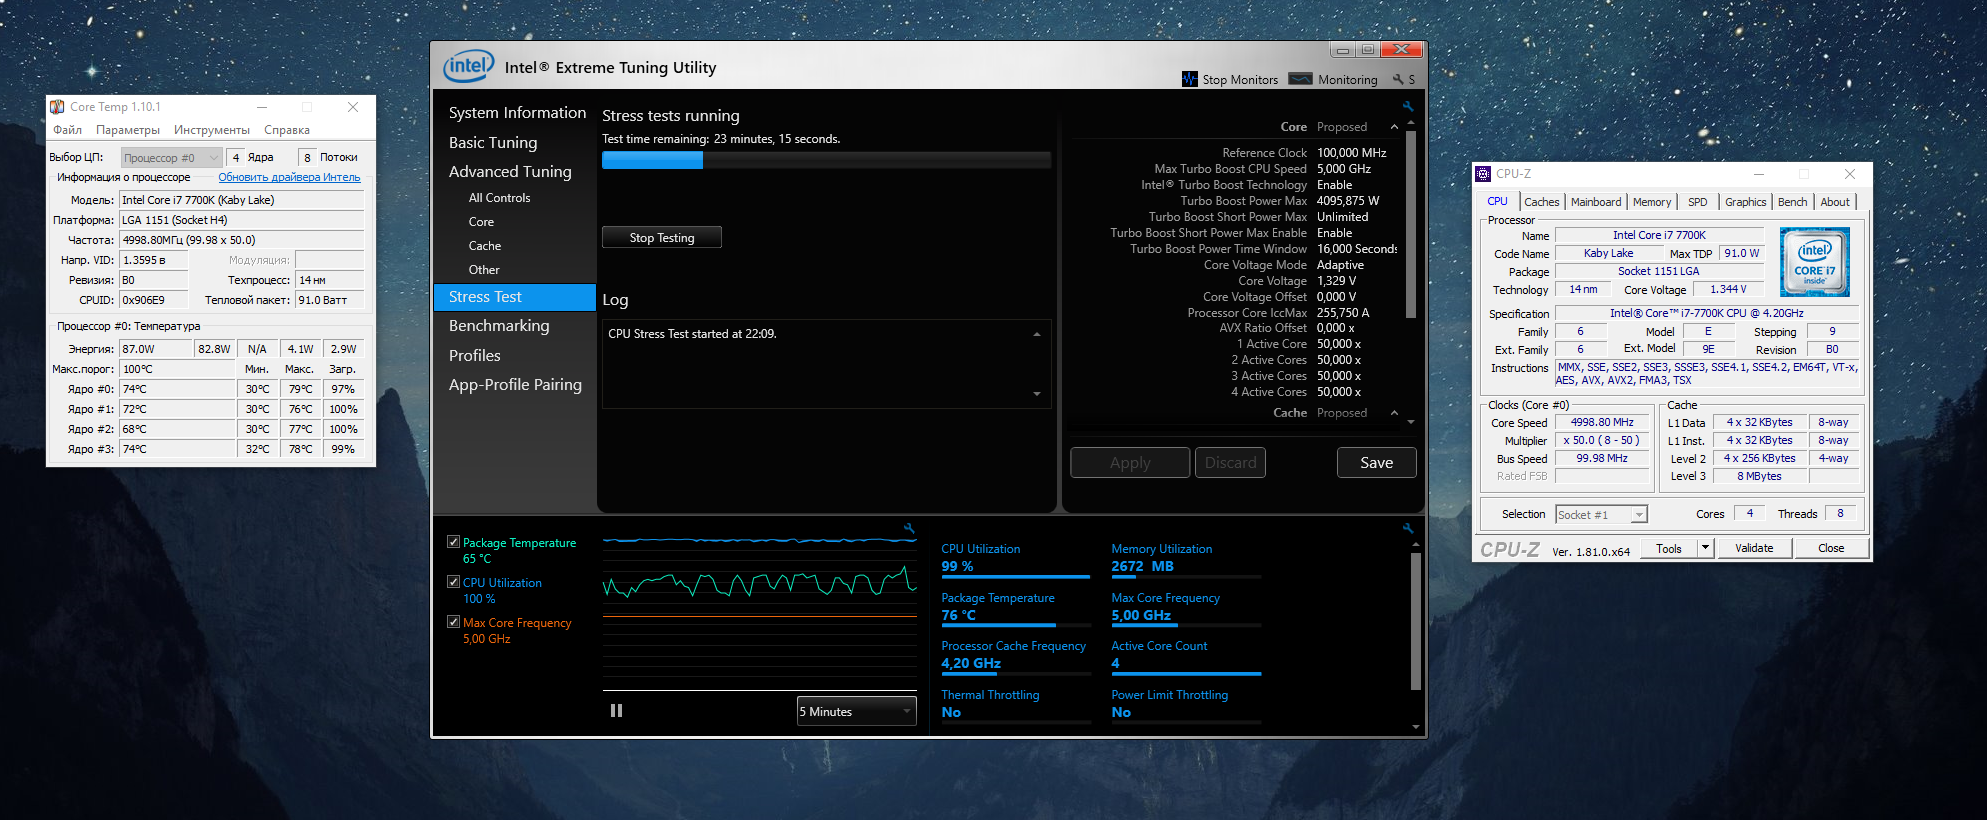
Task: Click the wrench icon above Memory Utilization stats
Action: tap(1408, 528)
